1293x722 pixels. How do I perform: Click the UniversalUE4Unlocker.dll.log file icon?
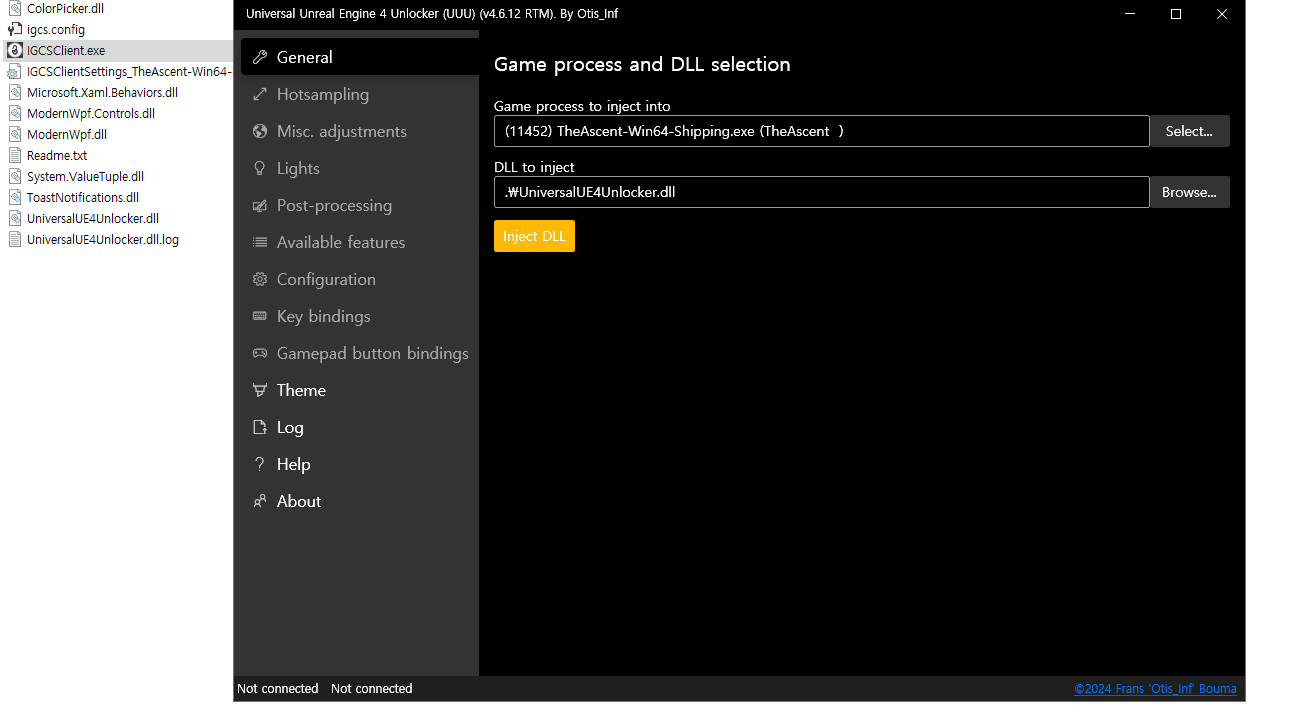tap(15, 239)
